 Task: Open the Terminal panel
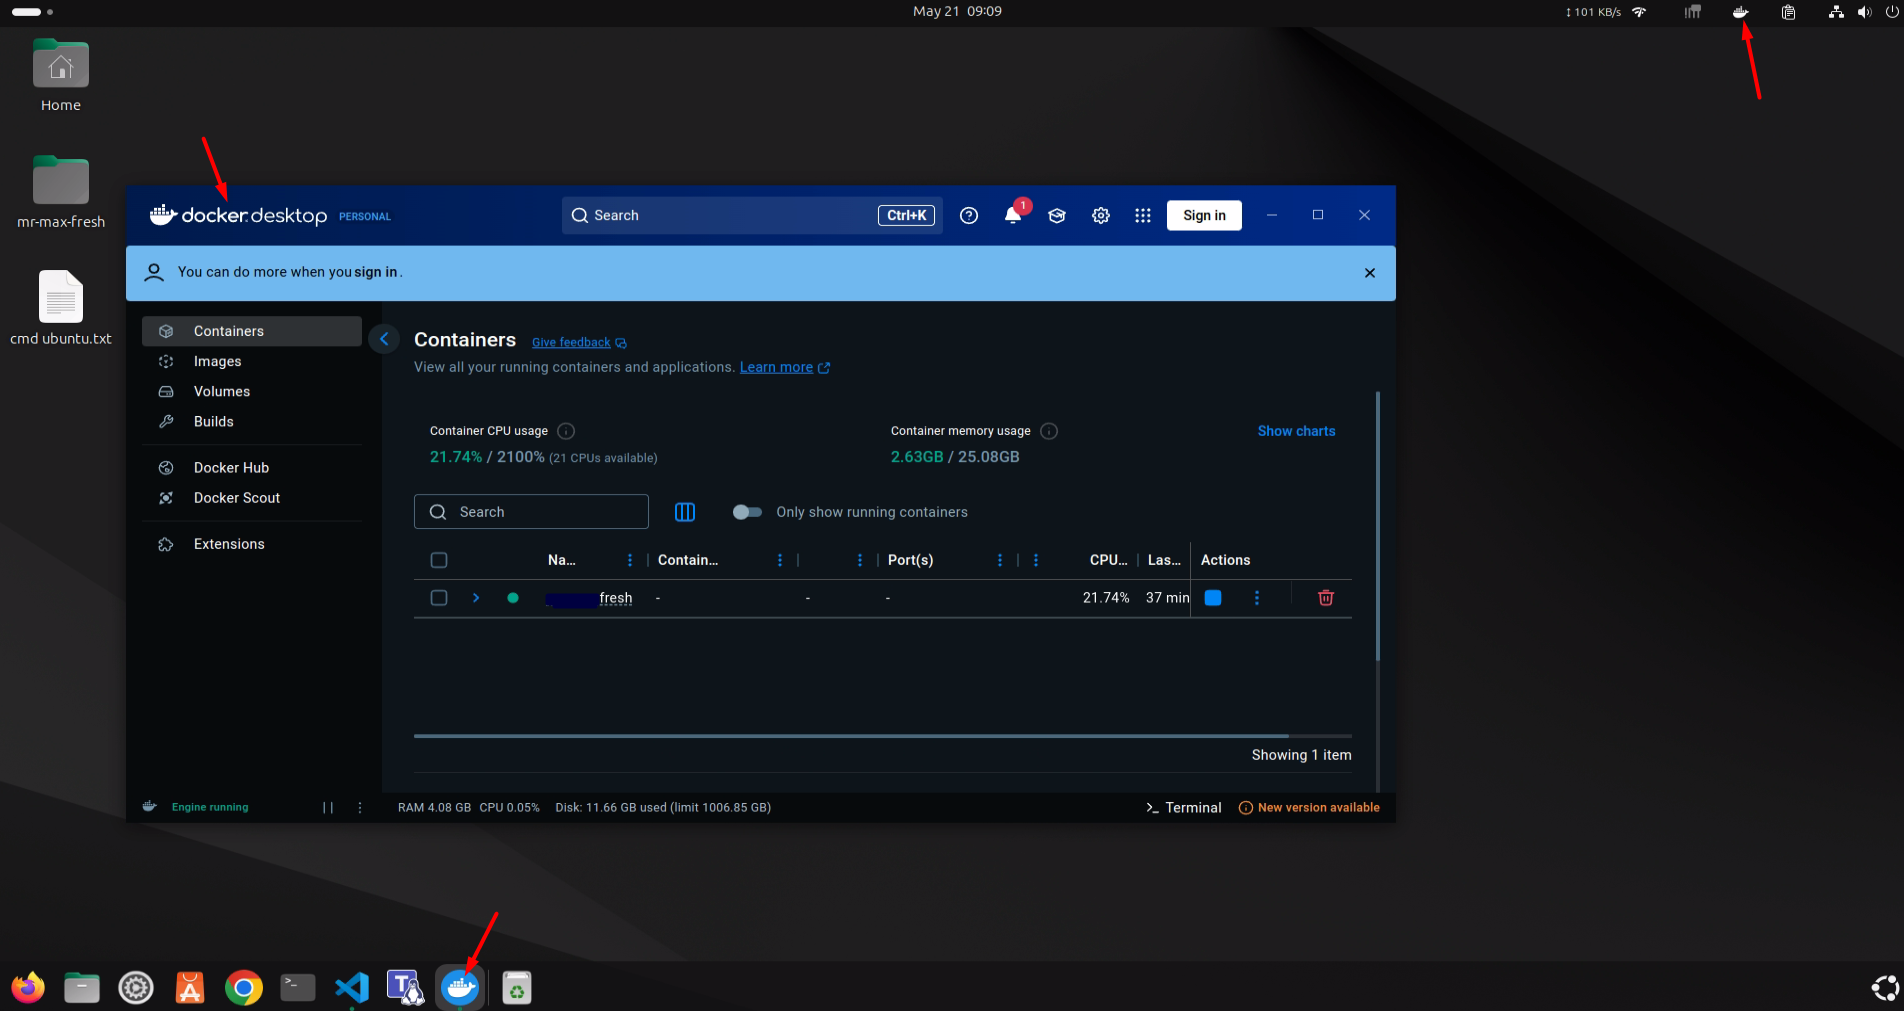coord(1184,808)
